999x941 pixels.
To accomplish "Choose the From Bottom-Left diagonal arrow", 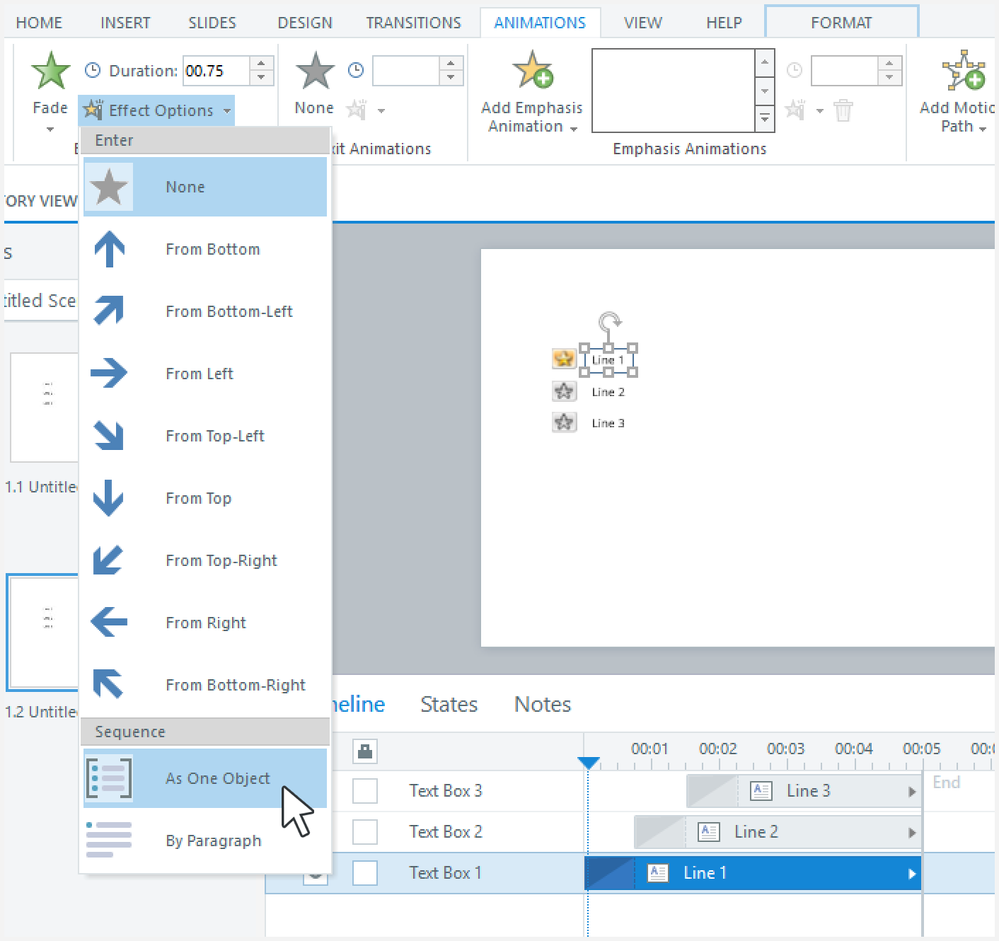I will (109, 311).
